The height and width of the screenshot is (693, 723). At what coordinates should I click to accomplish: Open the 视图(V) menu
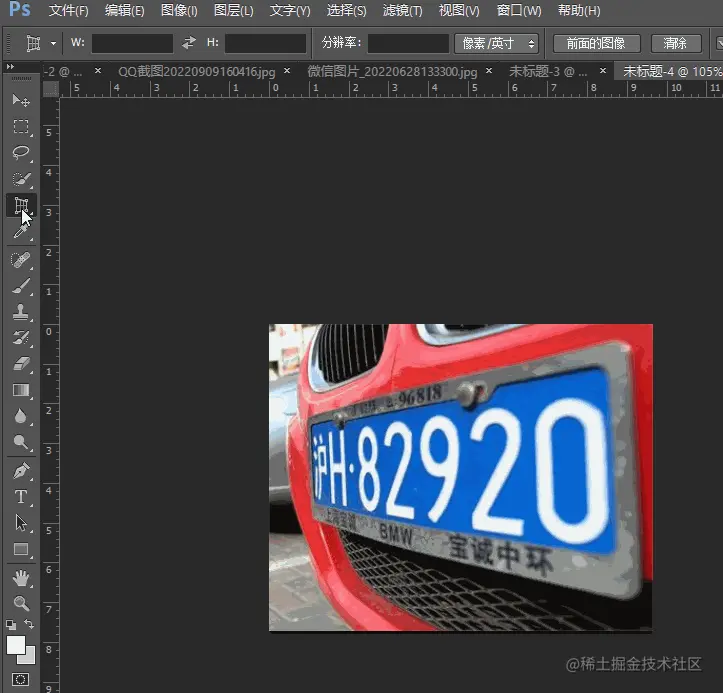459,10
